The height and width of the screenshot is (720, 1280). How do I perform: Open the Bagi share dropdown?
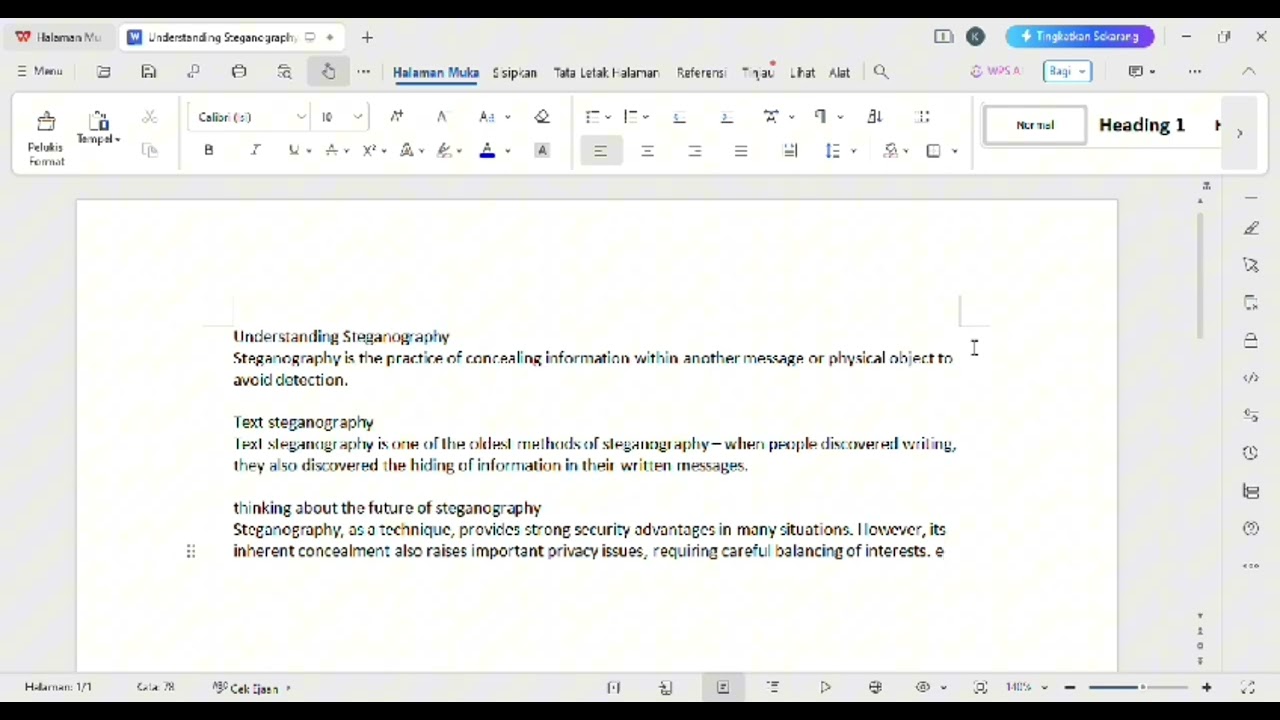(1067, 71)
